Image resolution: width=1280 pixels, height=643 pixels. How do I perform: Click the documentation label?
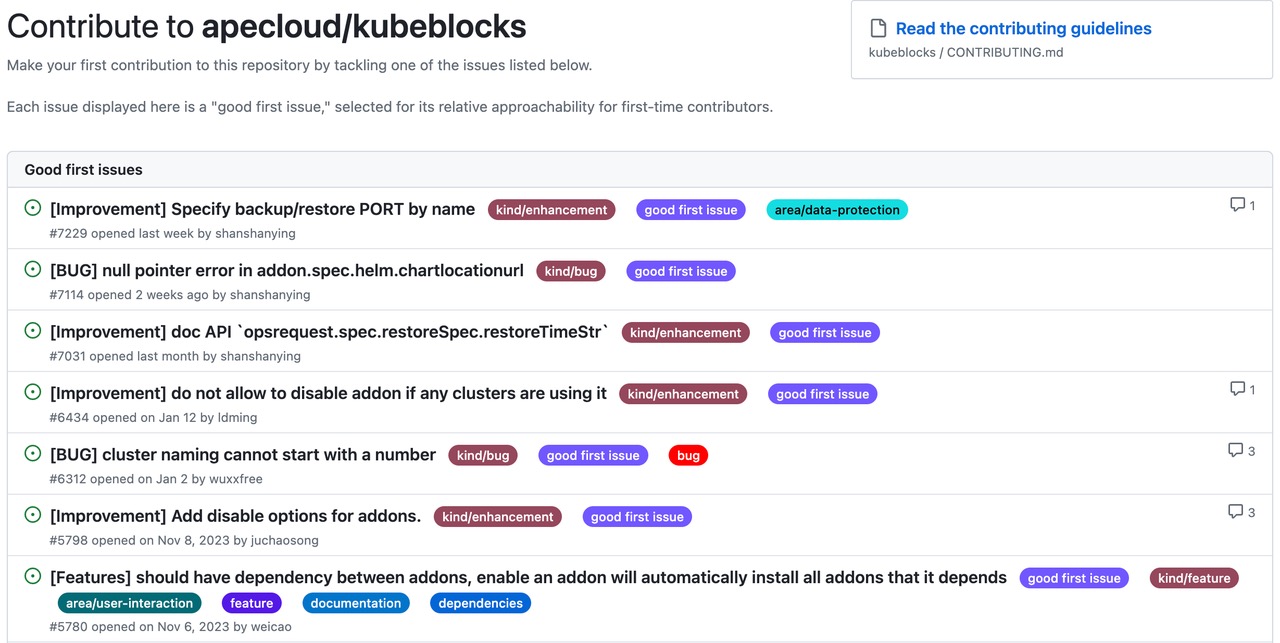355,603
